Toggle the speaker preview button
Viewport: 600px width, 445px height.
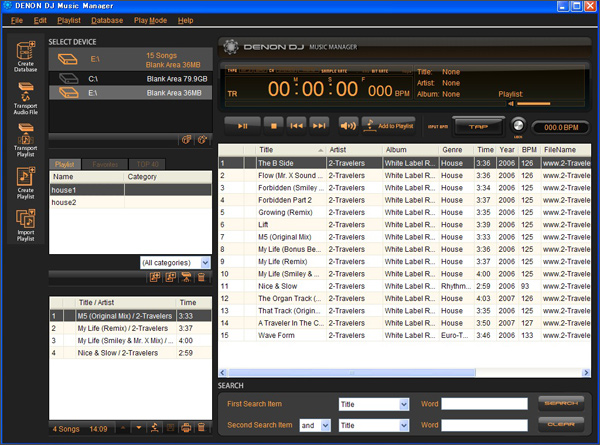348,126
